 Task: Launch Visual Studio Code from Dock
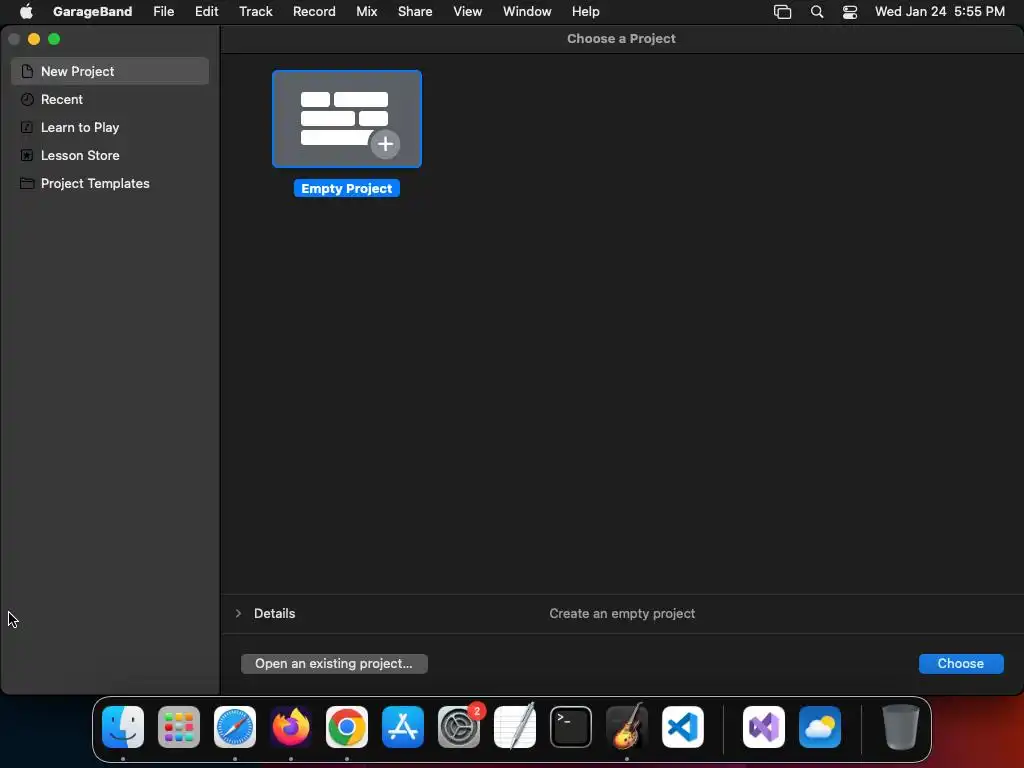pos(683,727)
